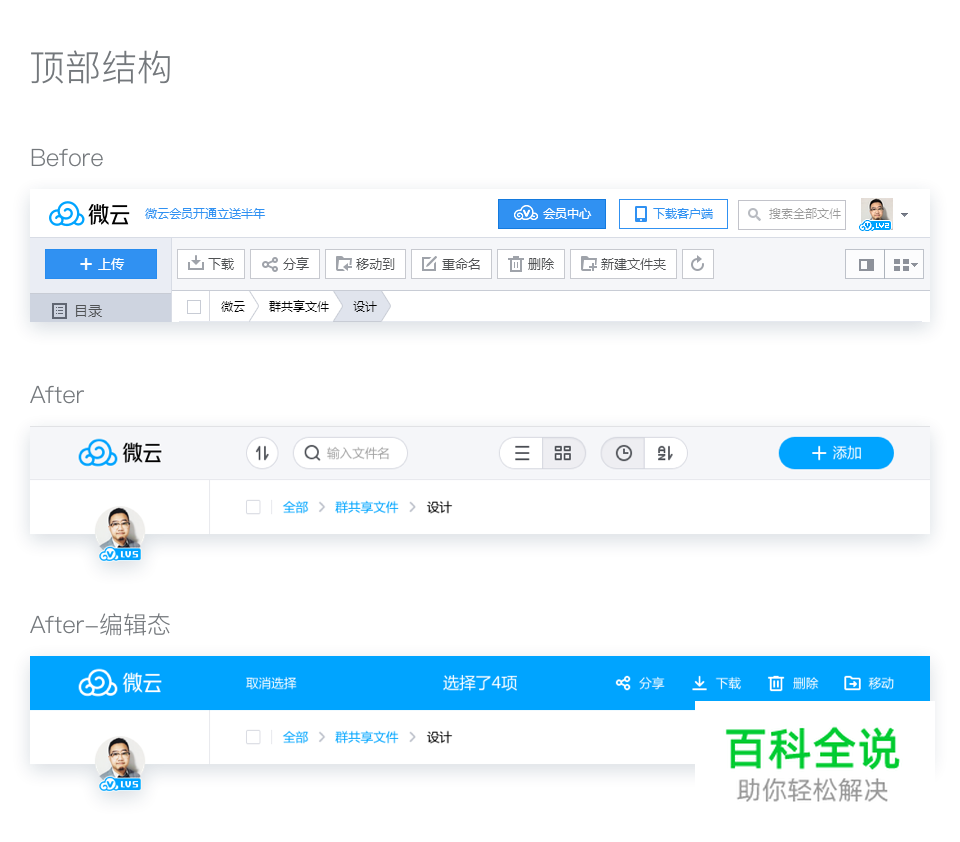960x842 pixels.
Task: Select the grid view icon in After toolbar
Action: pos(563,453)
